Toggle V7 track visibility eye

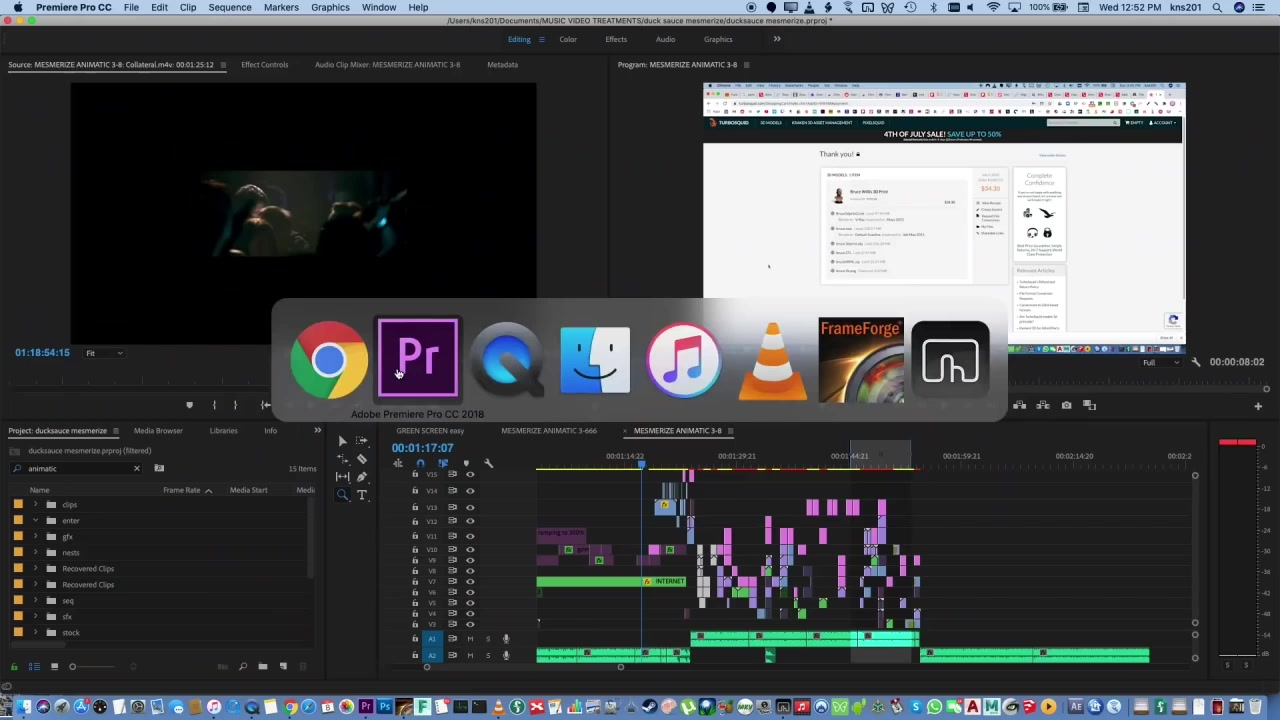point(470,582)
